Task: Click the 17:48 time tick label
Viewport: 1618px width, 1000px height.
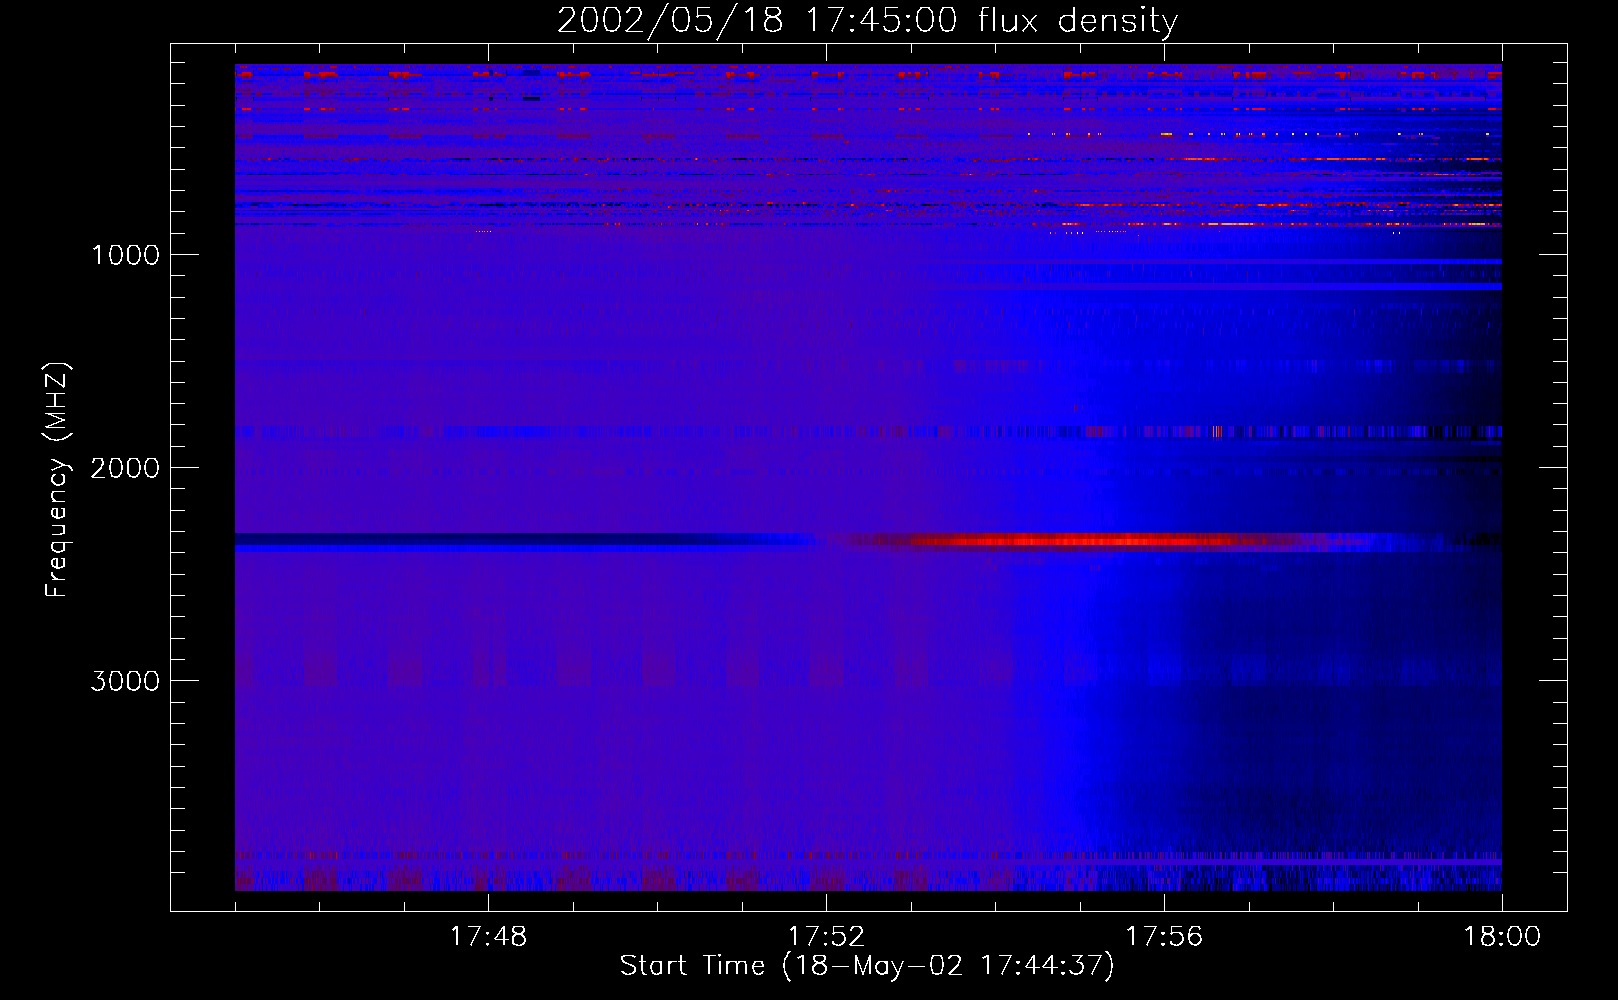Action: tap(488, 937)
